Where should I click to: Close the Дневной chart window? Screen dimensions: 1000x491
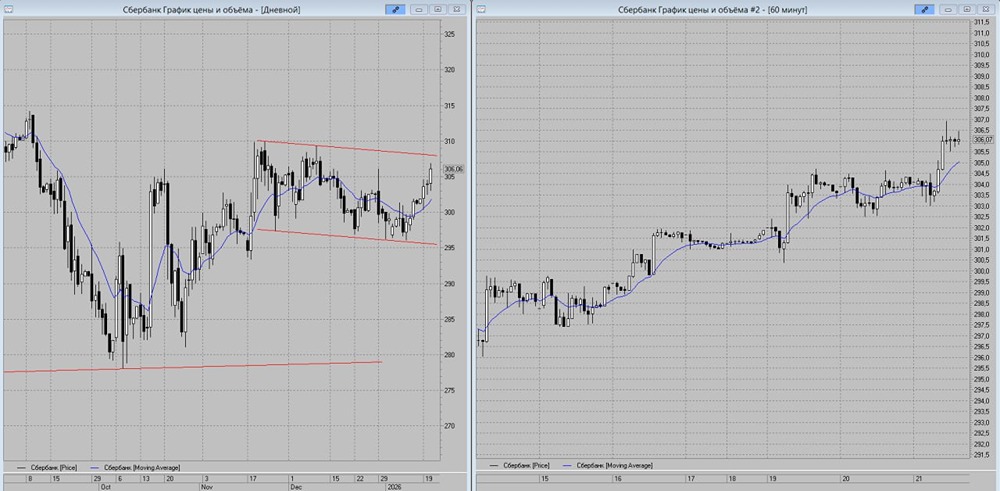456,10
